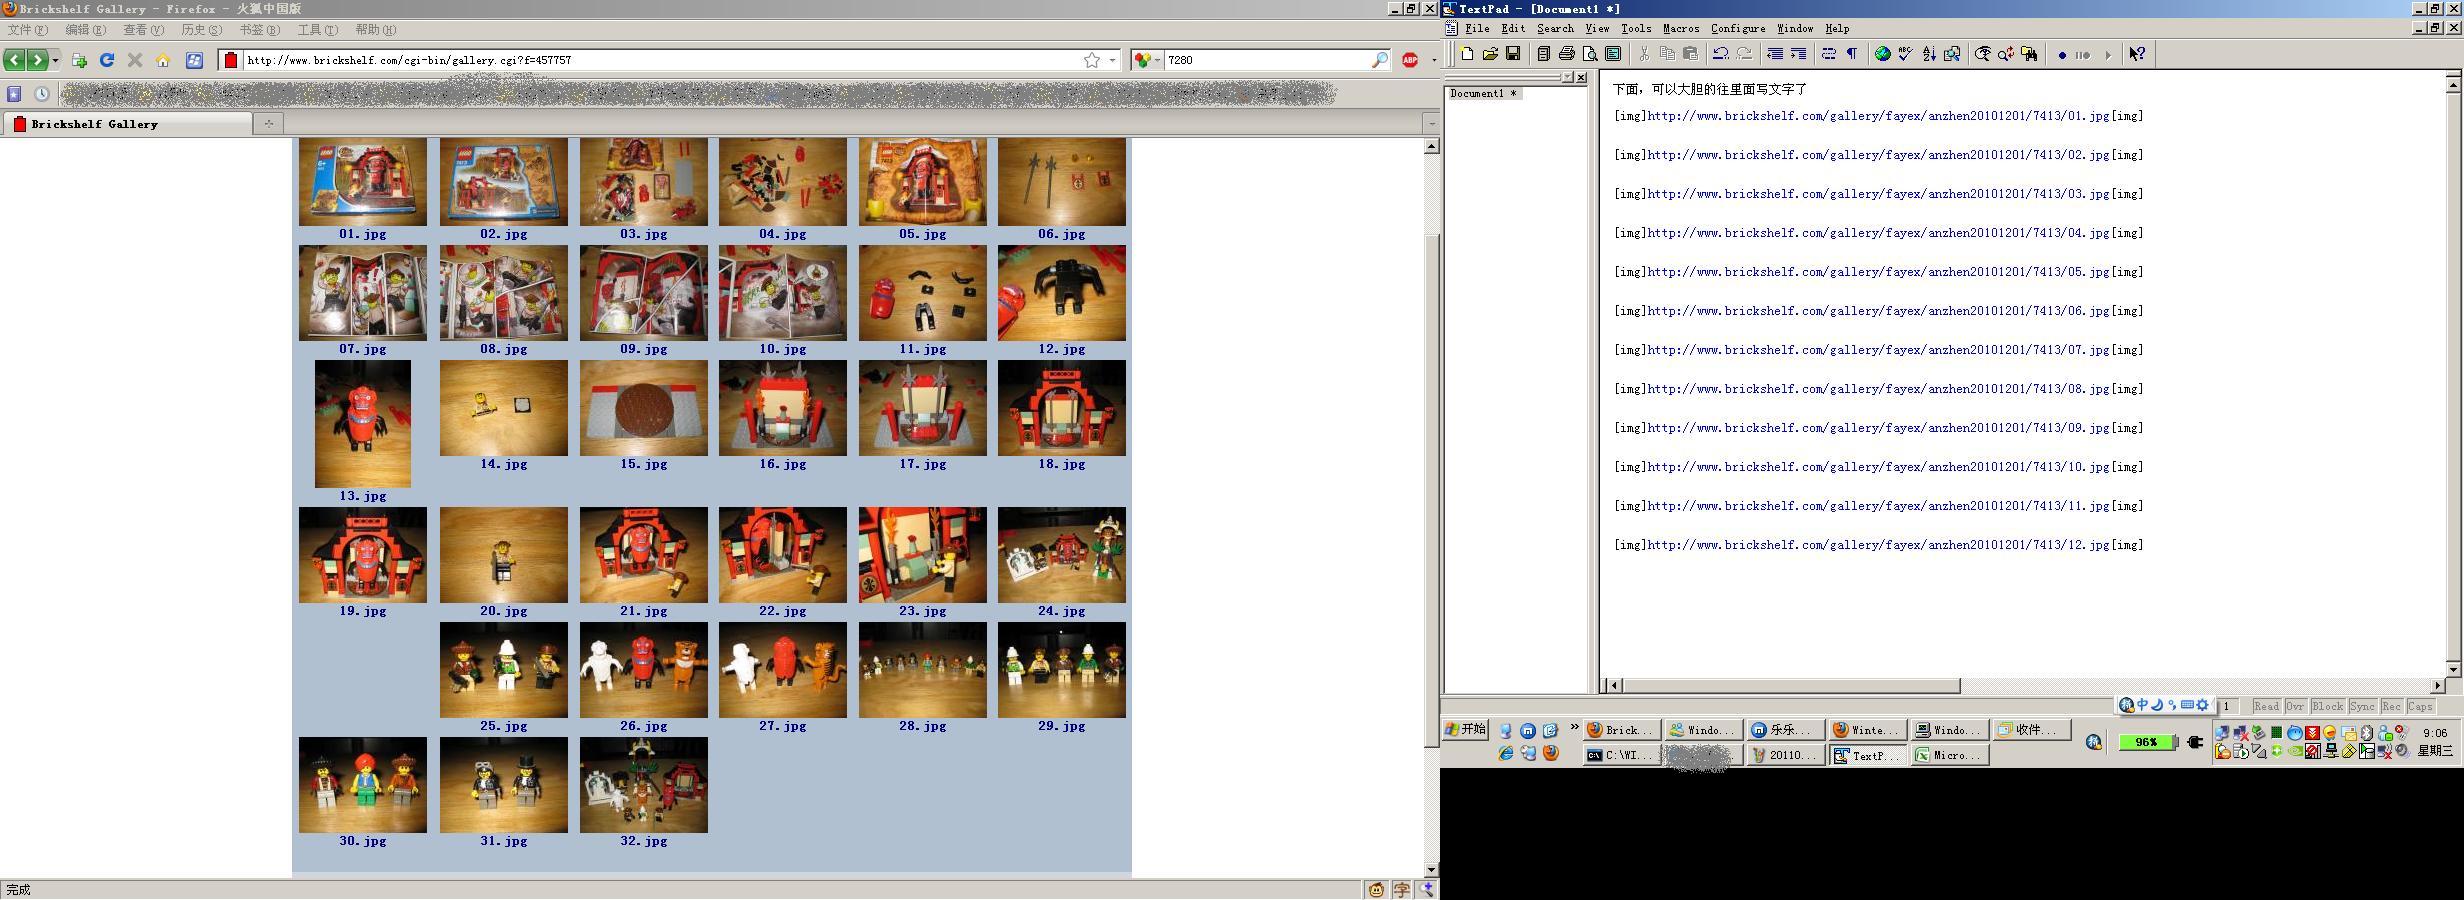
Task: Open the 01.jpg image link
Action: point(362,234)
